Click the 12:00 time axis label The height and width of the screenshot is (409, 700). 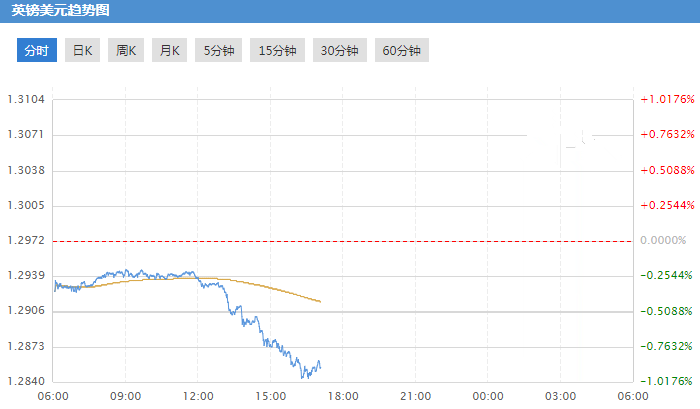(x=198, y=396)
